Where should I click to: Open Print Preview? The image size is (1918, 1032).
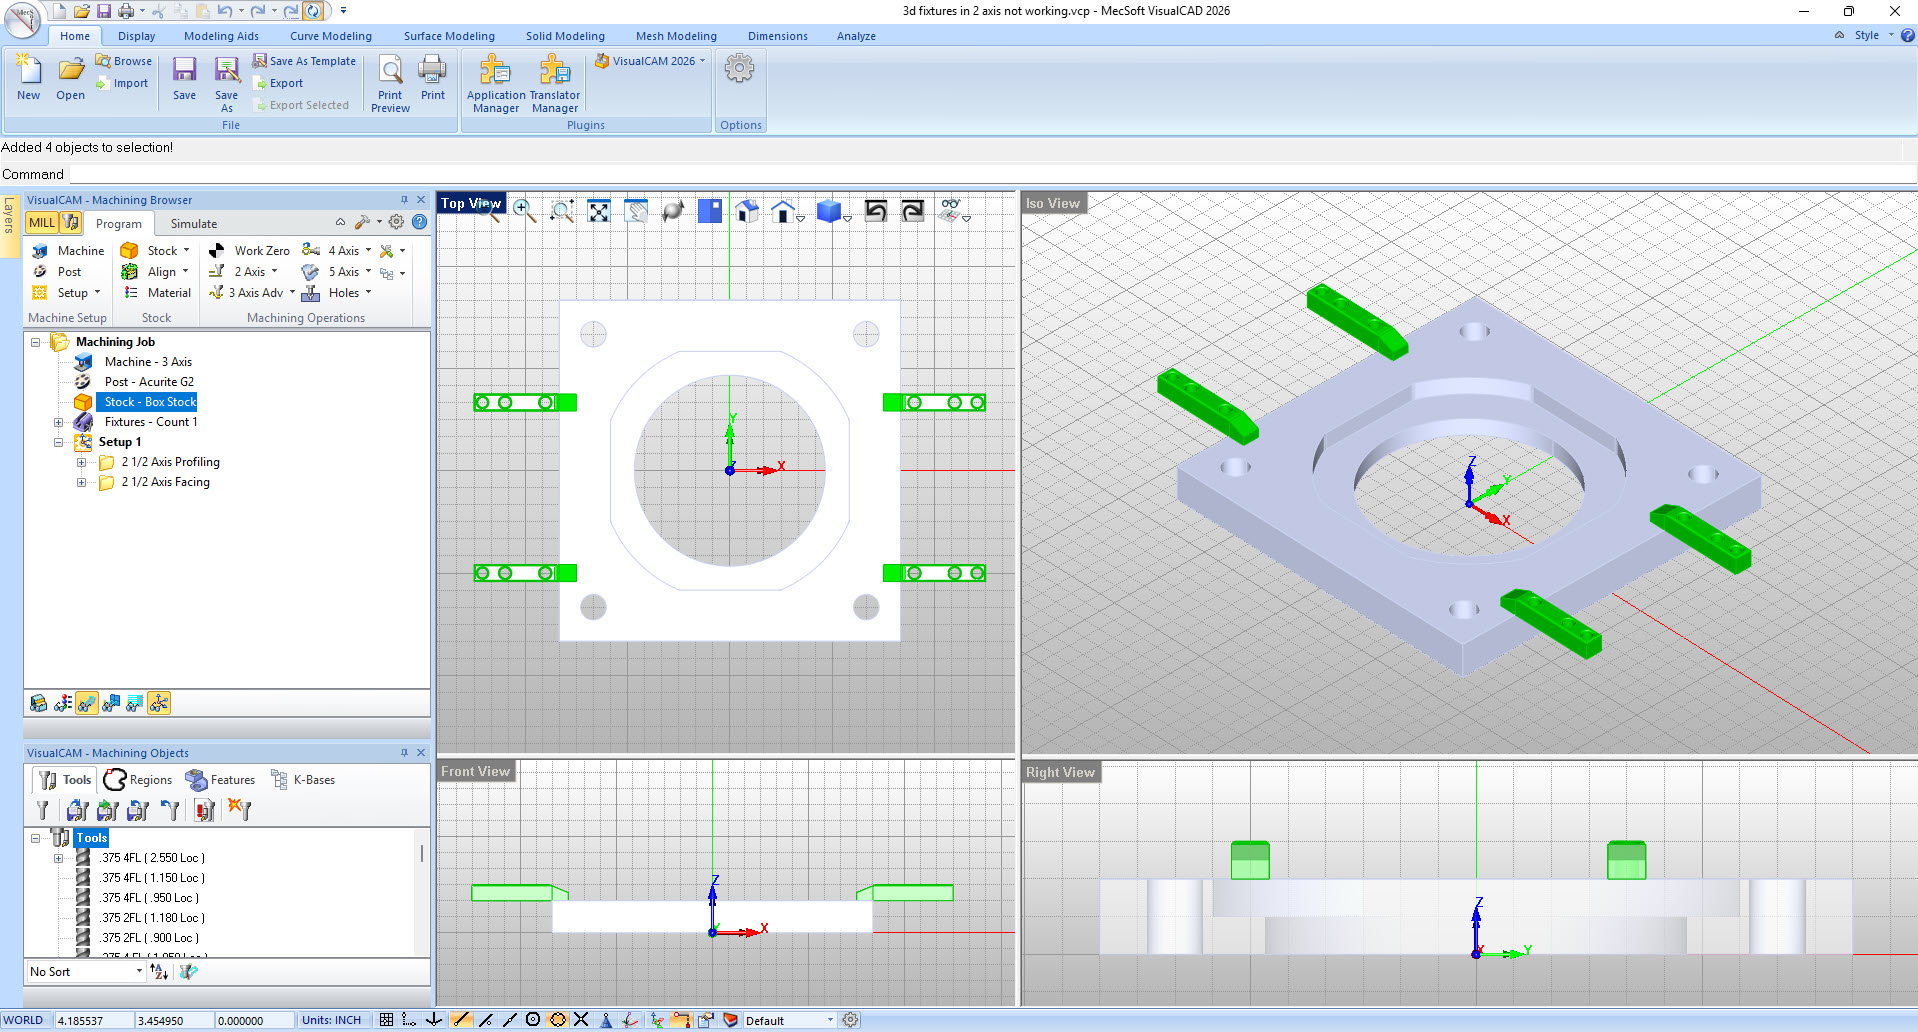point(389,82)
